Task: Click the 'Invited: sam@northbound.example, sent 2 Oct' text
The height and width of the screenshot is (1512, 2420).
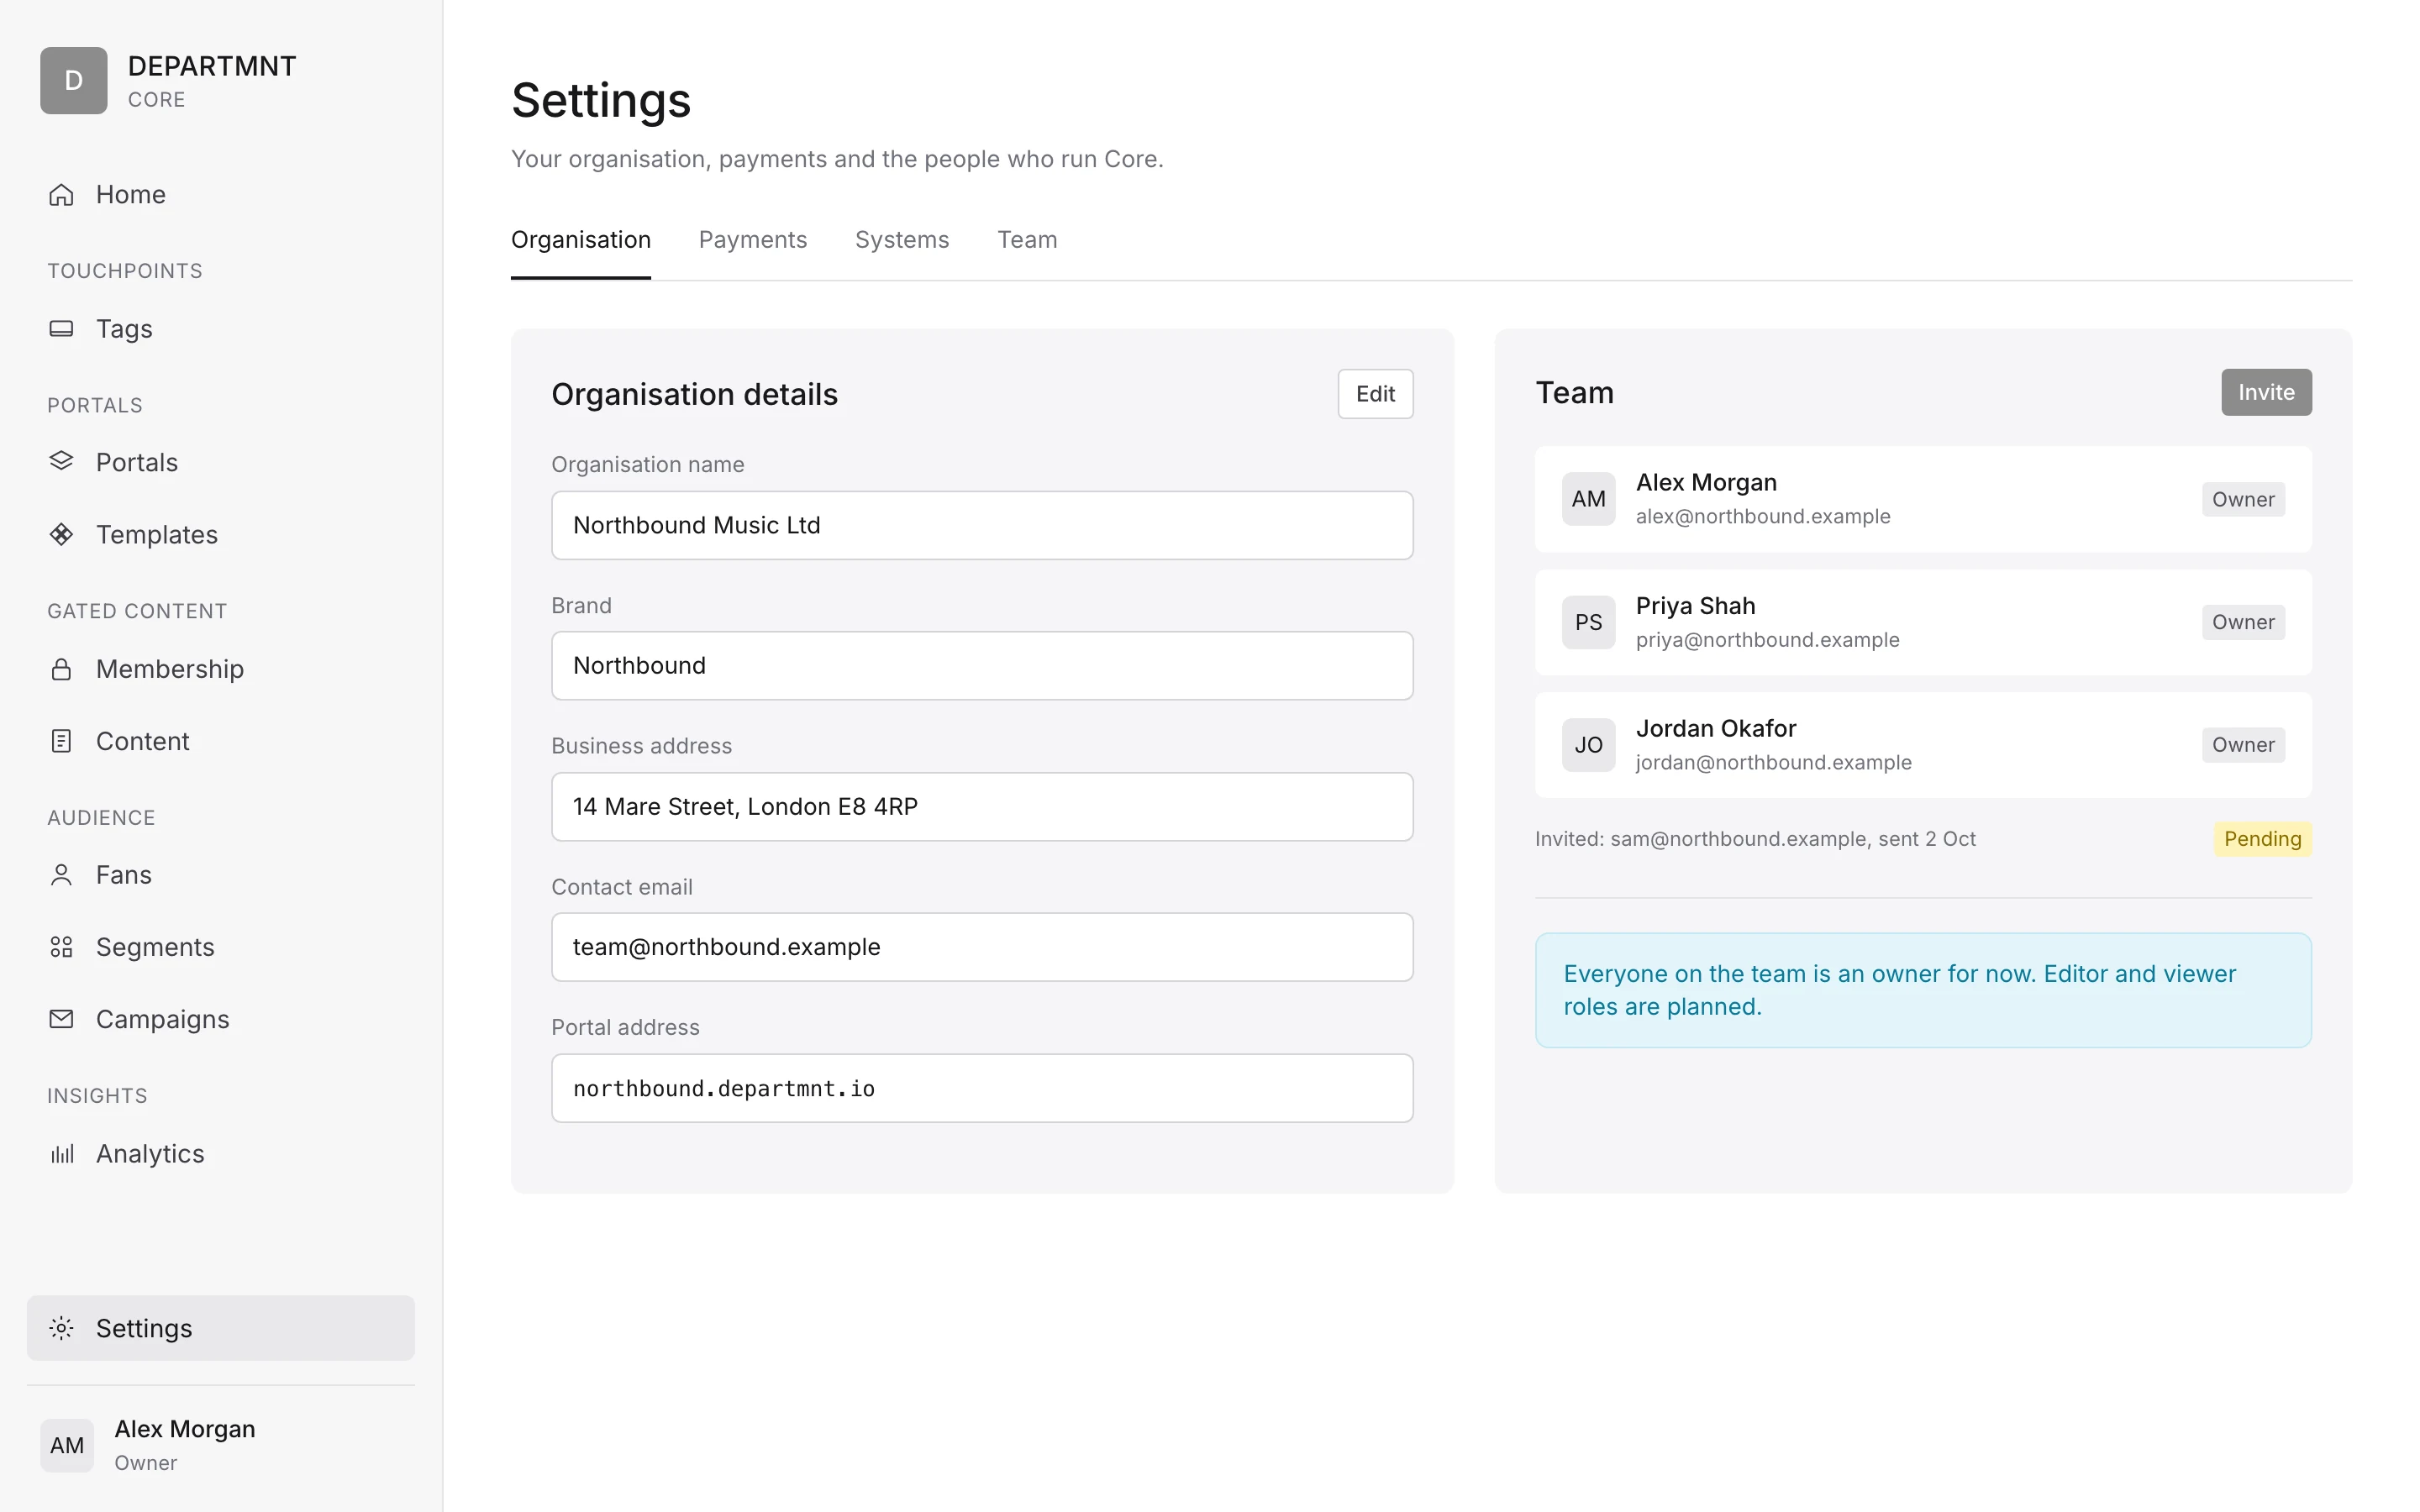Action: click(1755, 839)
